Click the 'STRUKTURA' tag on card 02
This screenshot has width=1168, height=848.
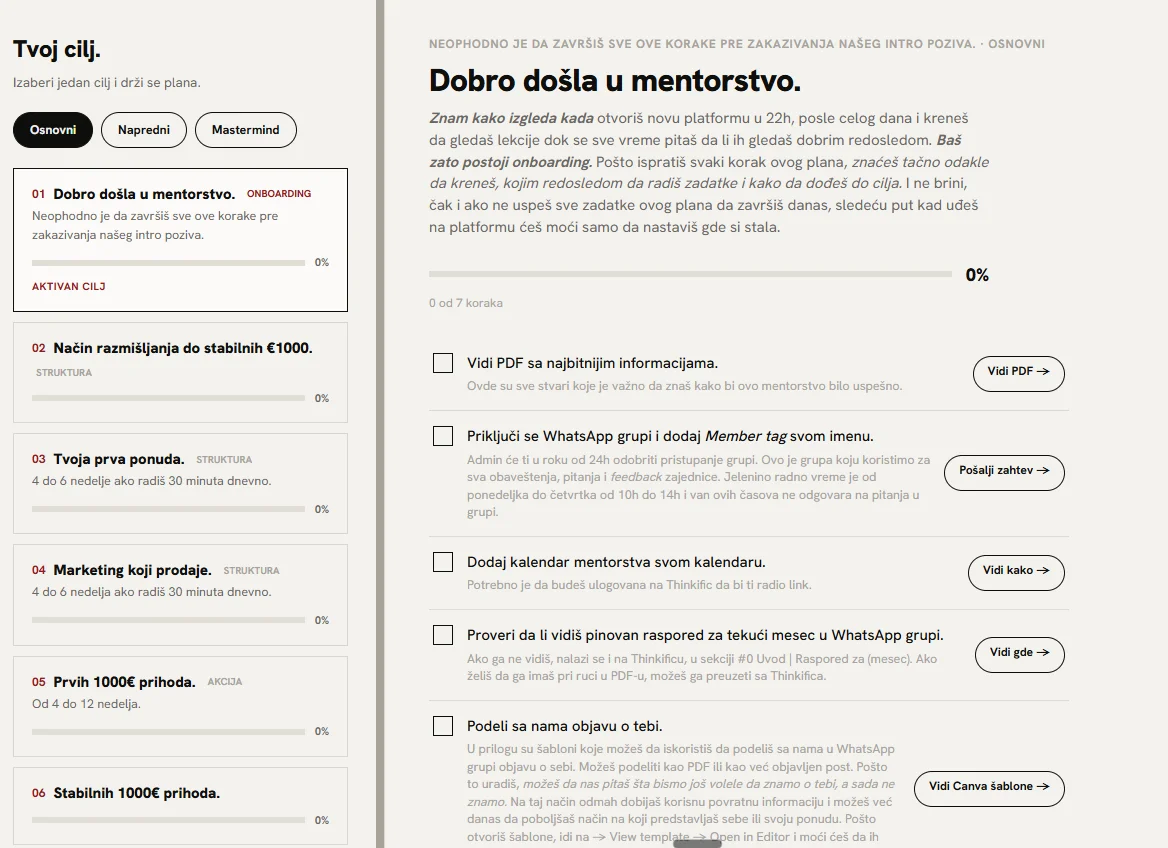64,373
